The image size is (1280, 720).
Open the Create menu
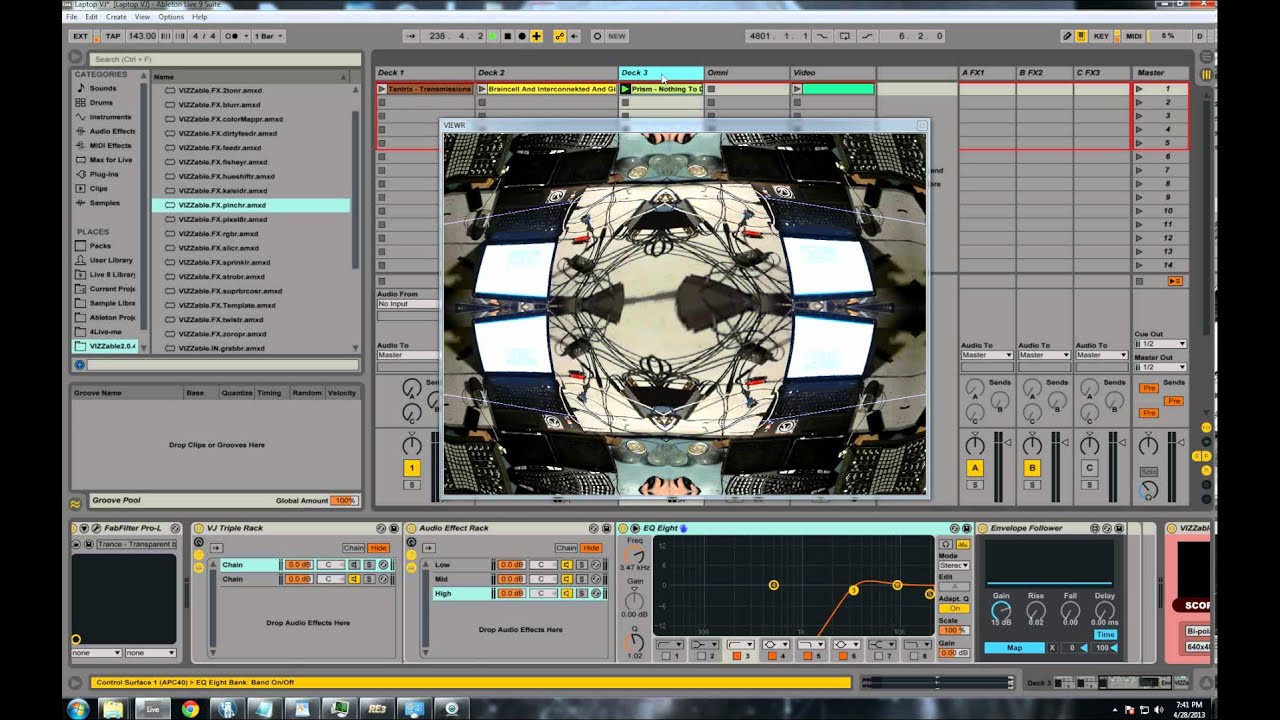116,17
